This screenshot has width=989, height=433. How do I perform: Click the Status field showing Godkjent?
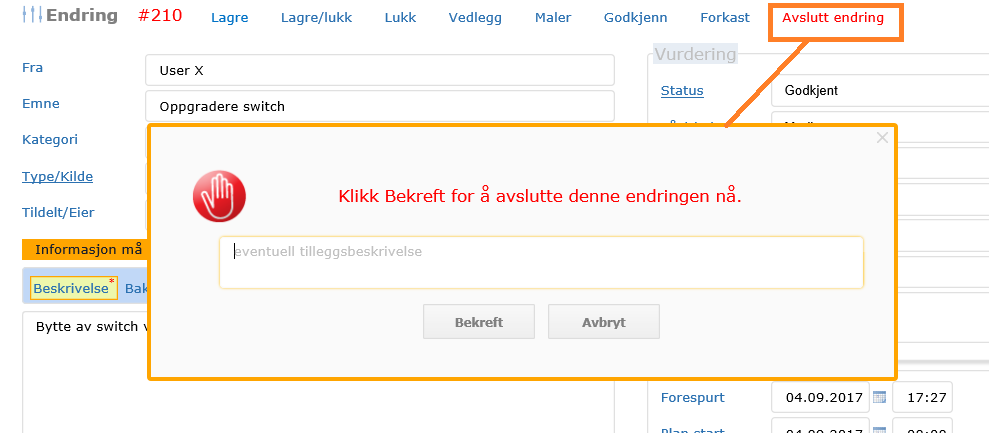click(x=880, y=91)
